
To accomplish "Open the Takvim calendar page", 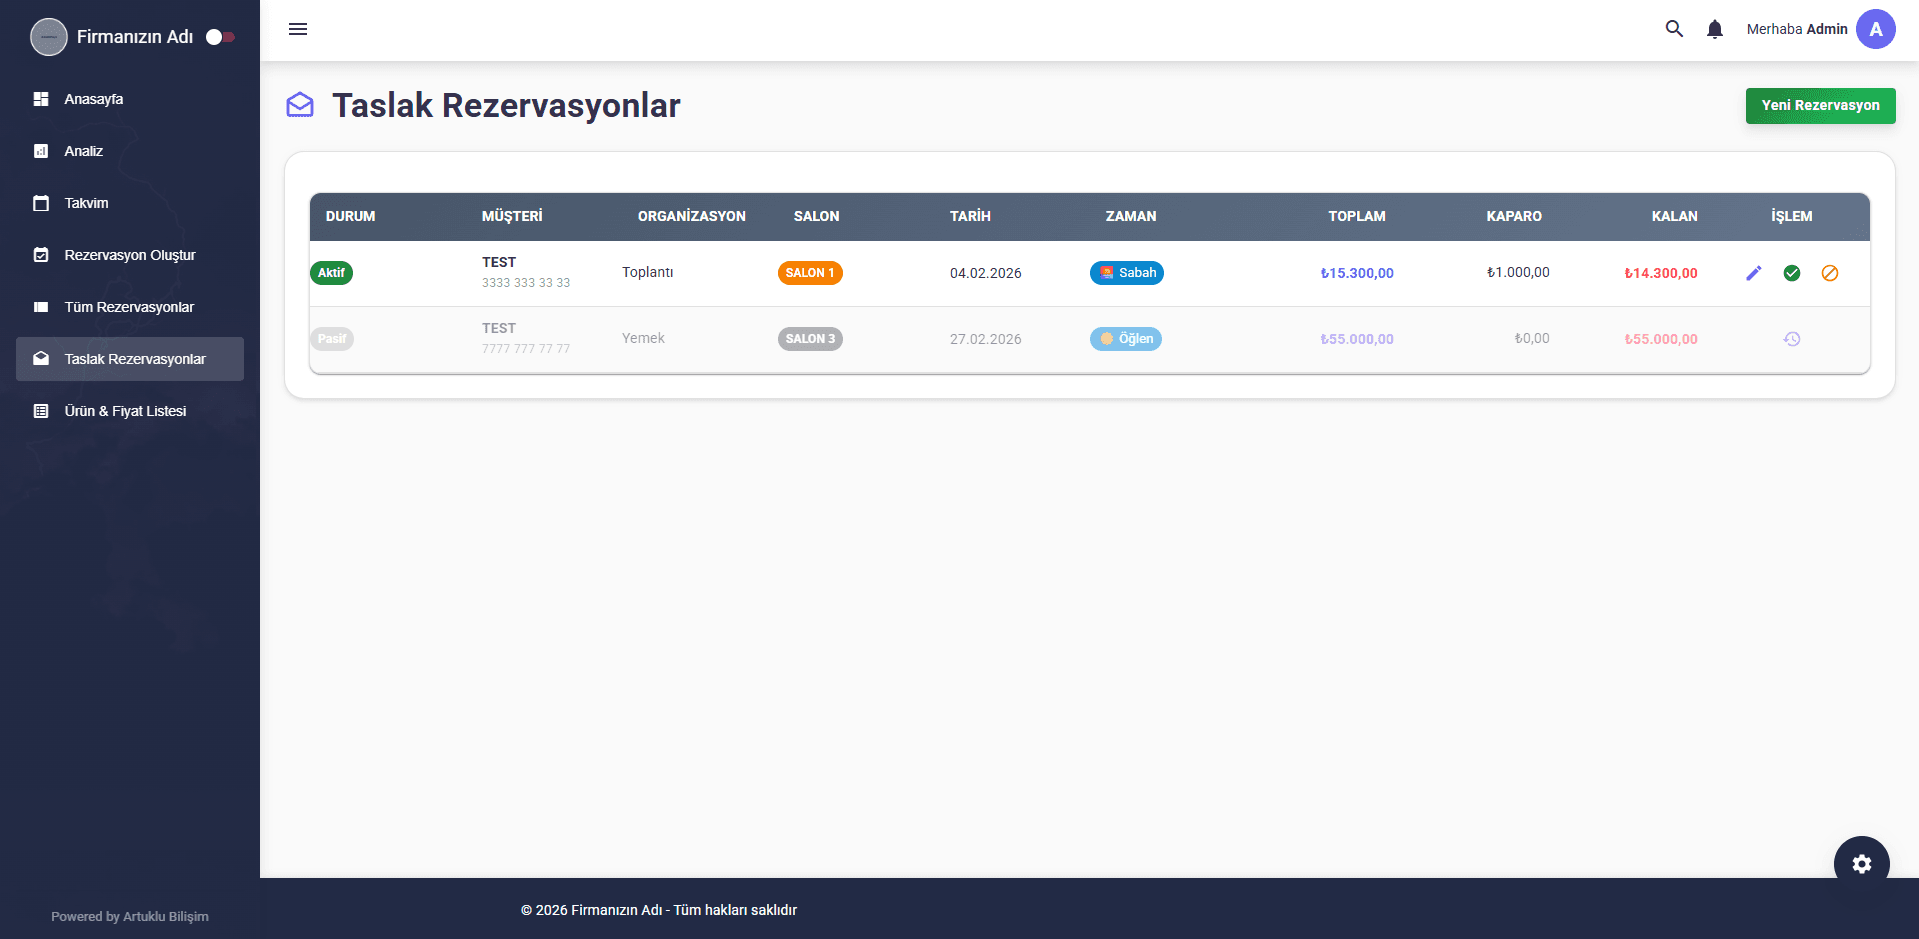I will tap(87, 203).
